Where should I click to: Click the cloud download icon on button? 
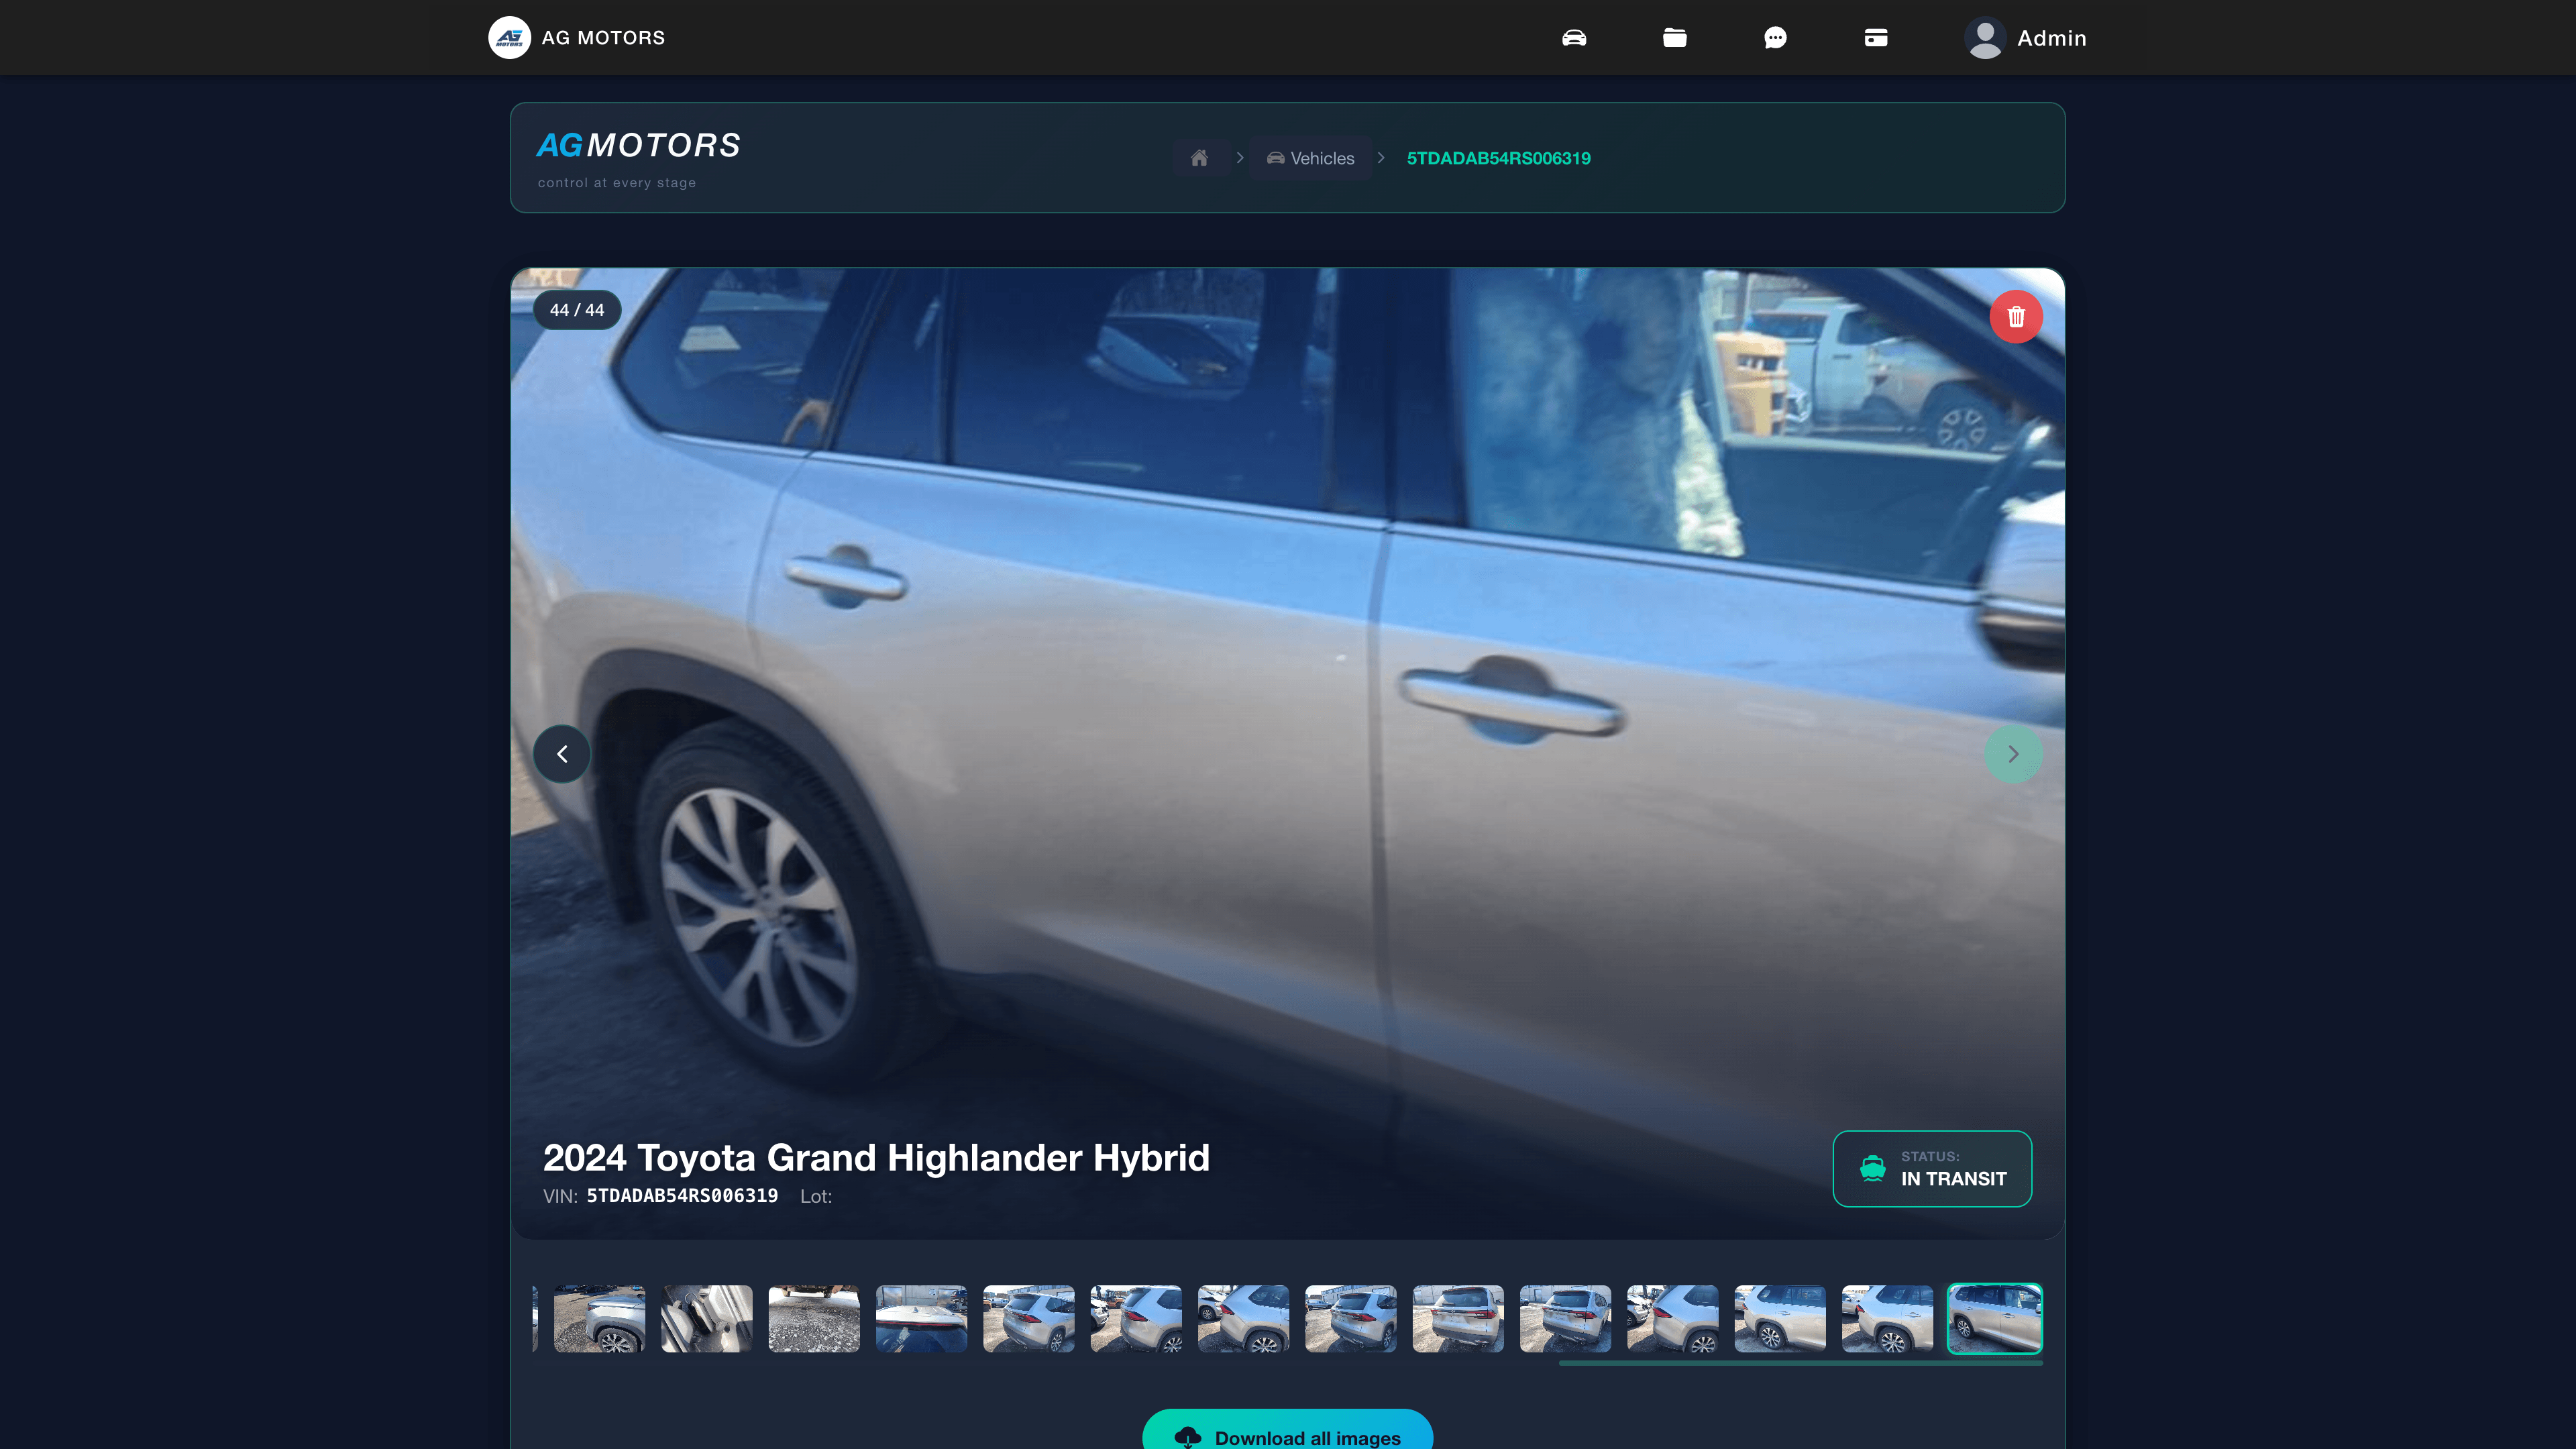(x=1188, y=1437)
